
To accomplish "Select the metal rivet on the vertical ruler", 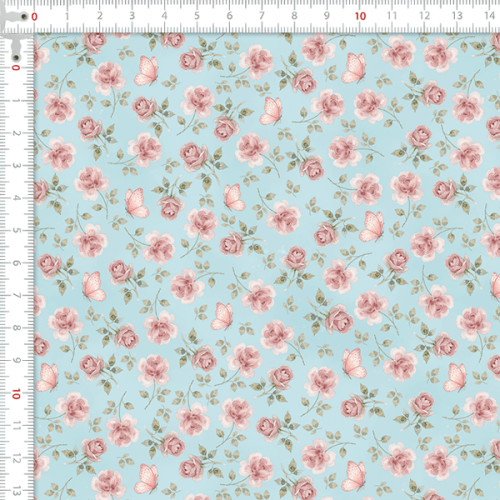I will click(15, 58).
